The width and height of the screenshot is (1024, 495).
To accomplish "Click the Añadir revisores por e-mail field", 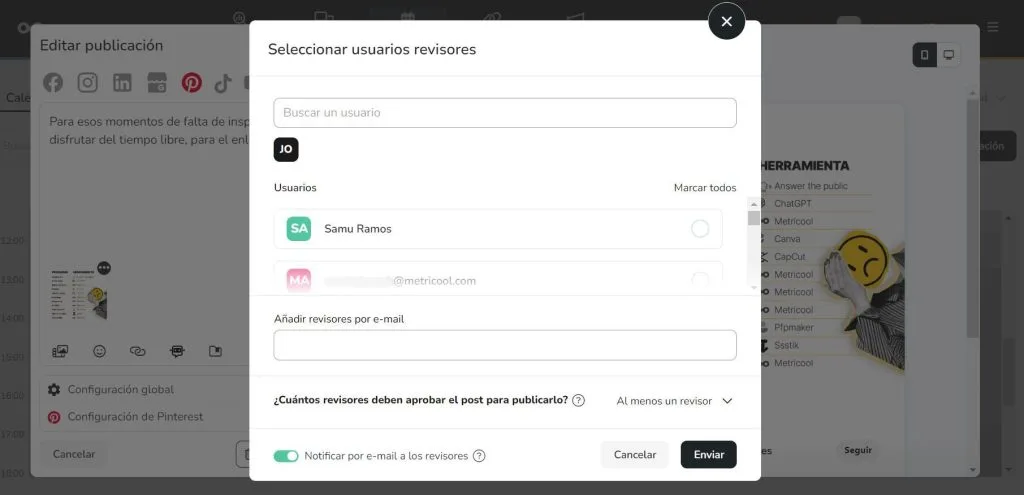I will tap(505, 345).
